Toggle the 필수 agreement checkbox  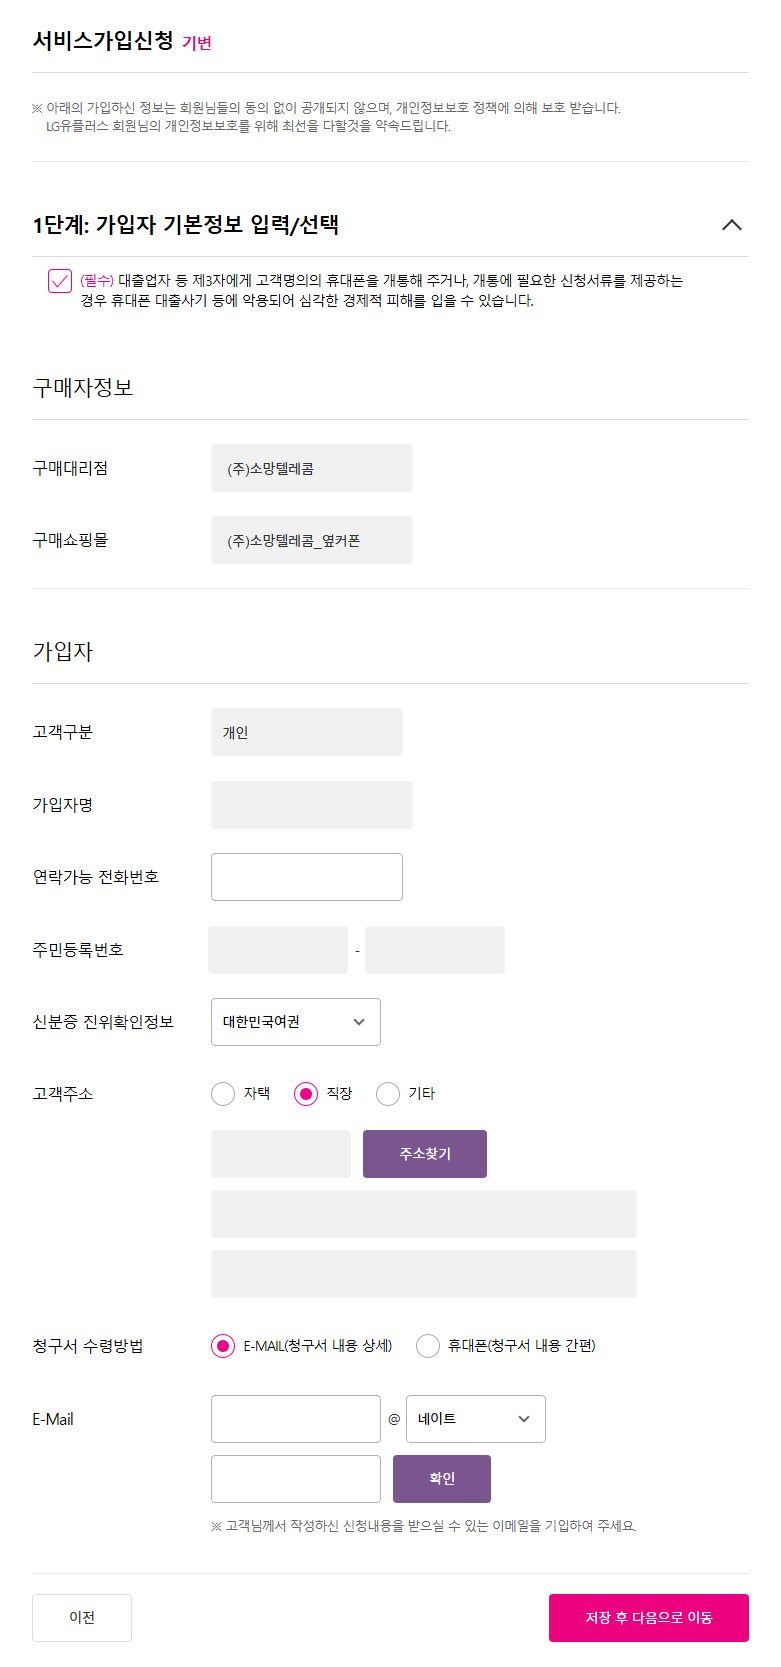[x=60, y=281]
